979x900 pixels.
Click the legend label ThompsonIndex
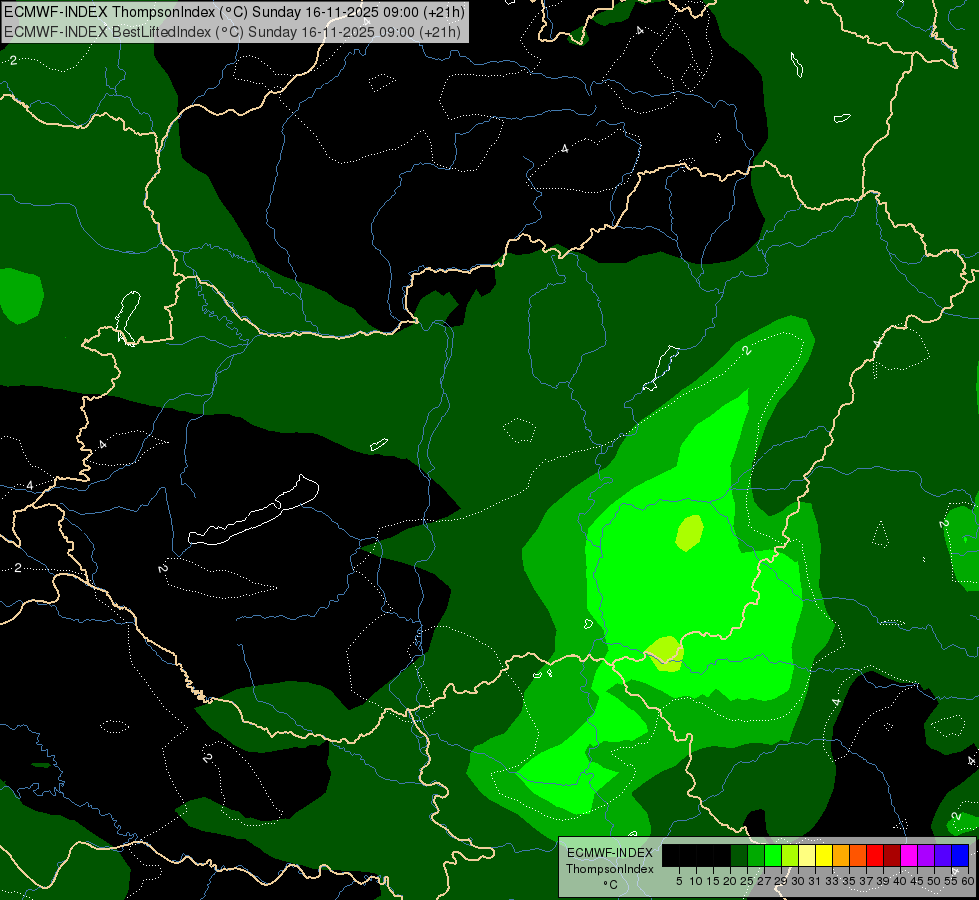(x=610, y=869)
